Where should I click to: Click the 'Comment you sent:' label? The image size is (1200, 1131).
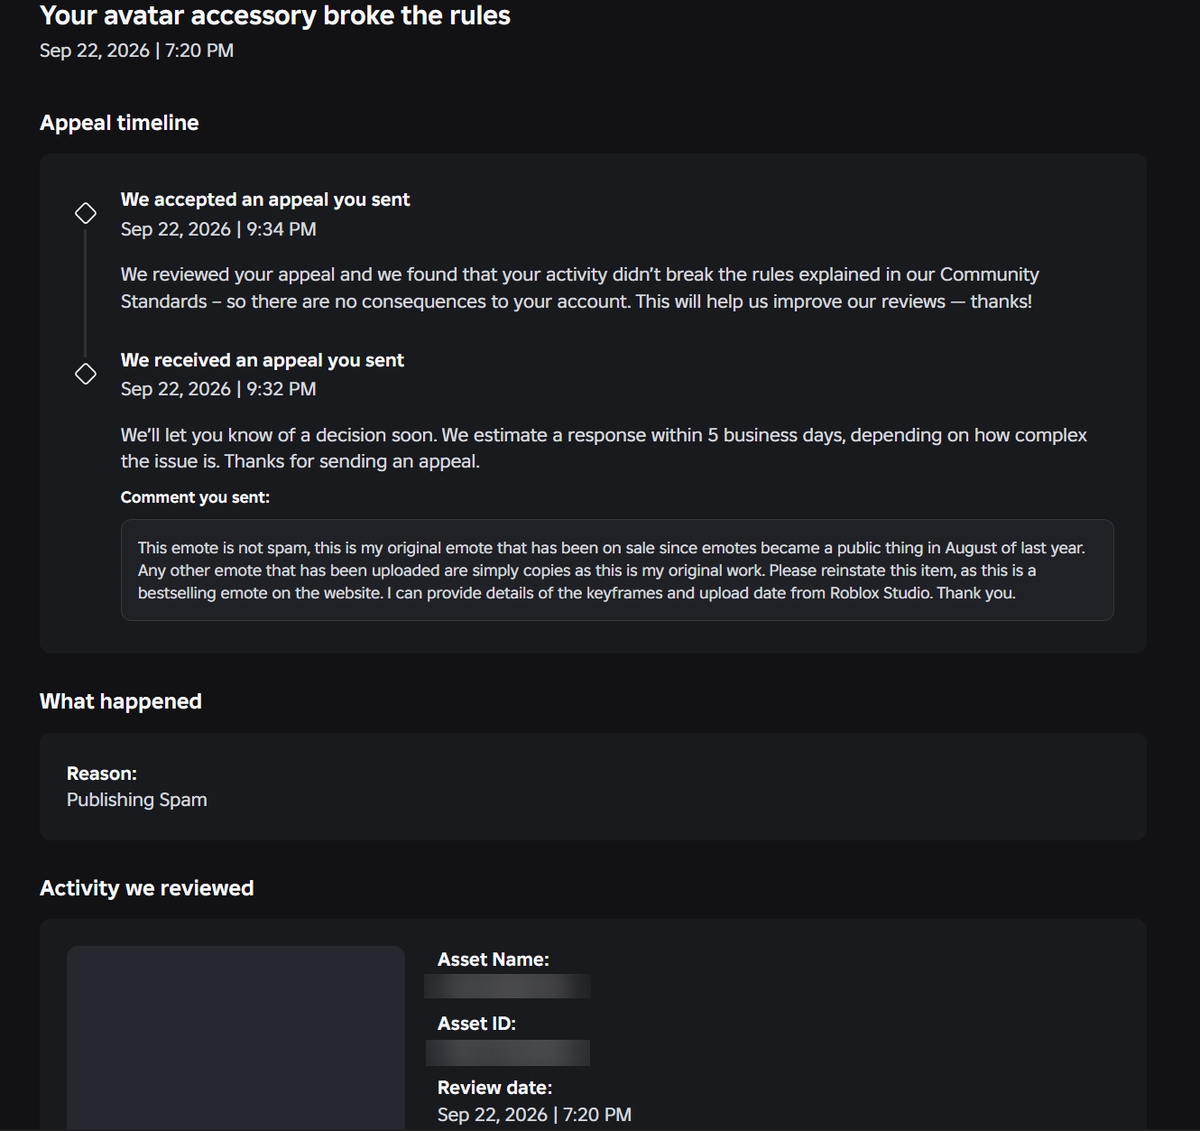pos(195,497)
